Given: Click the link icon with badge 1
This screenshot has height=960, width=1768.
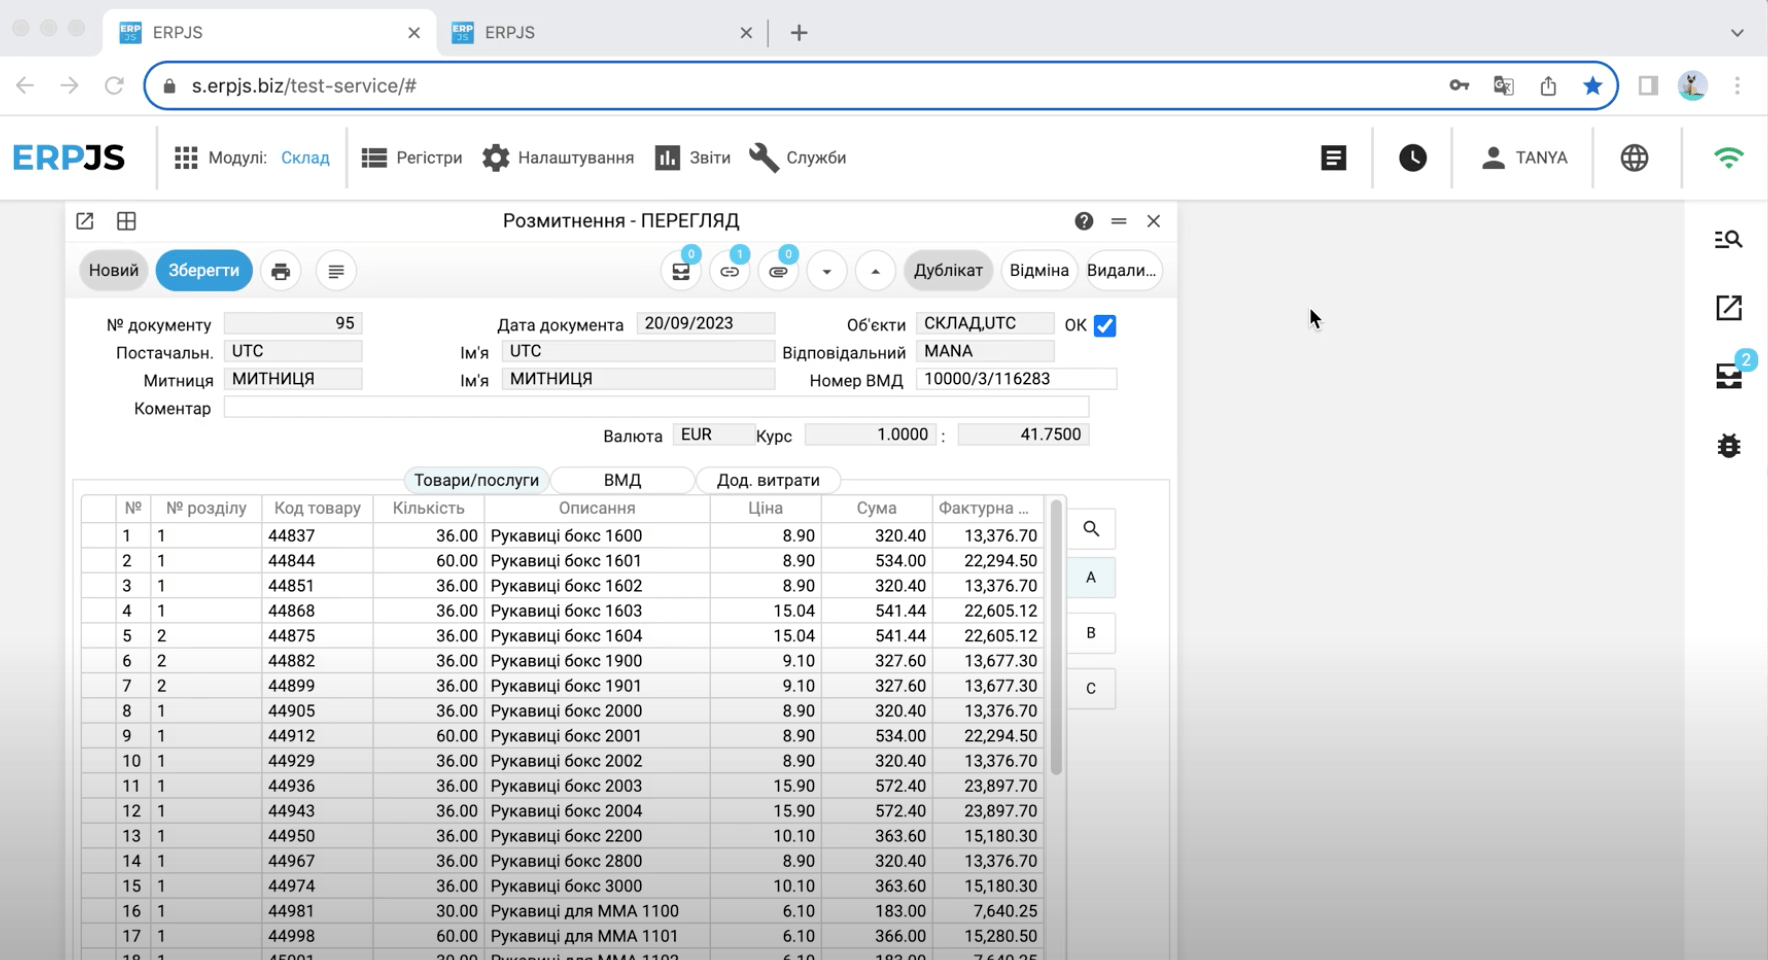Looking at the screenshot, I should pyautogui.click(x=730, y=271).
